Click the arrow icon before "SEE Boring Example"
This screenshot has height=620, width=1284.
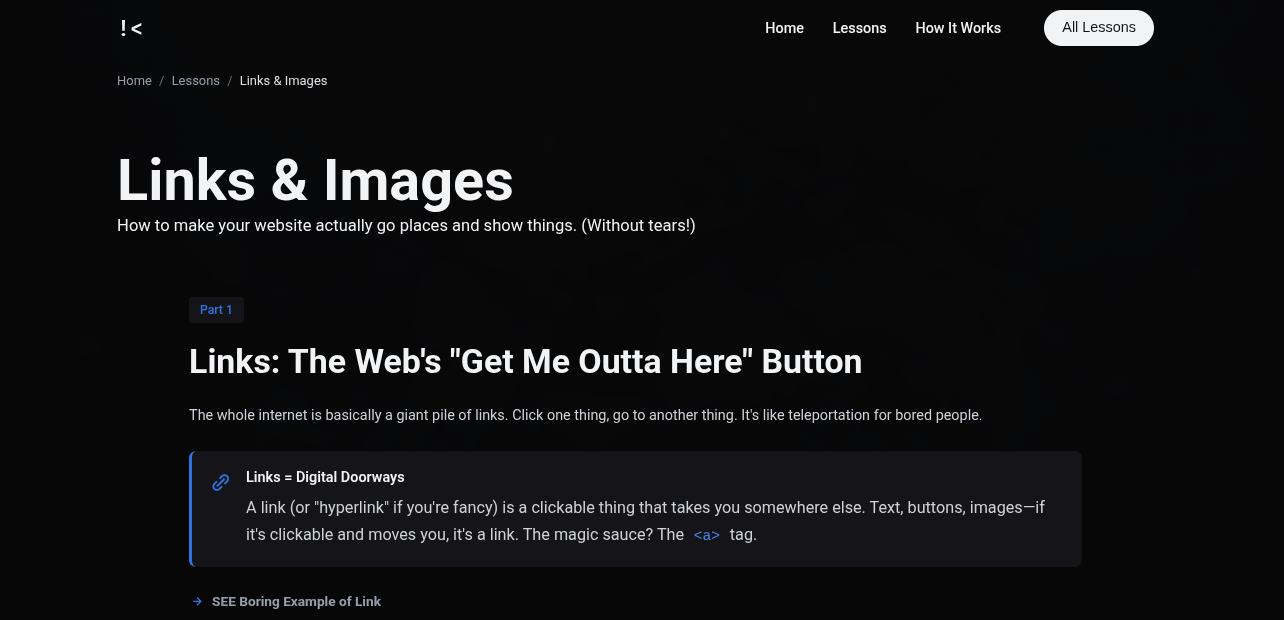tap(197, 602)
